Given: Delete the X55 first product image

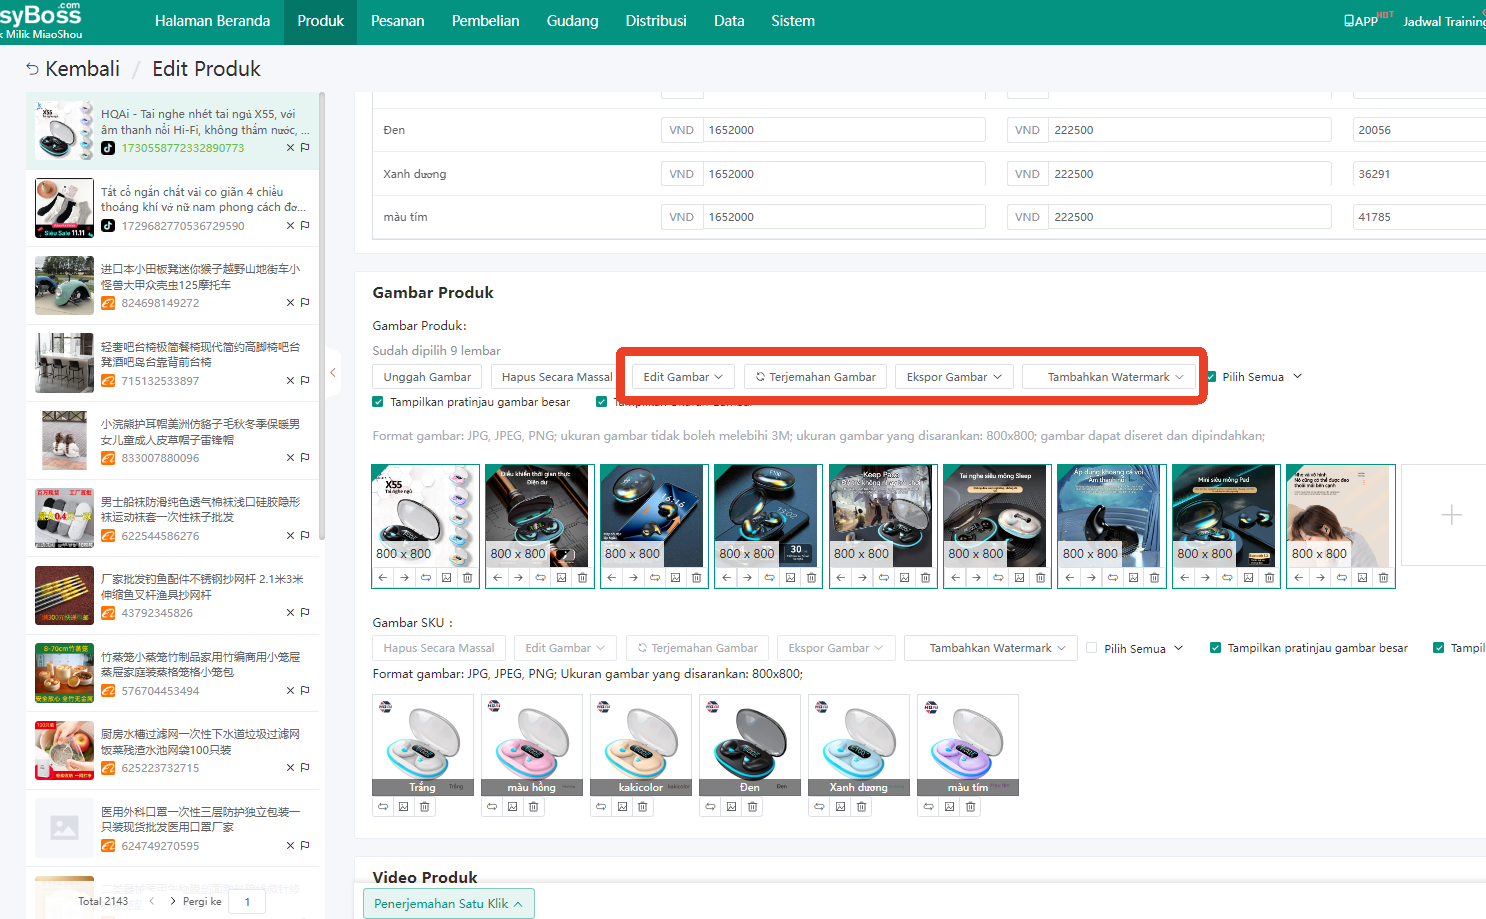Looking at the screenshot, I should (467, 578).
